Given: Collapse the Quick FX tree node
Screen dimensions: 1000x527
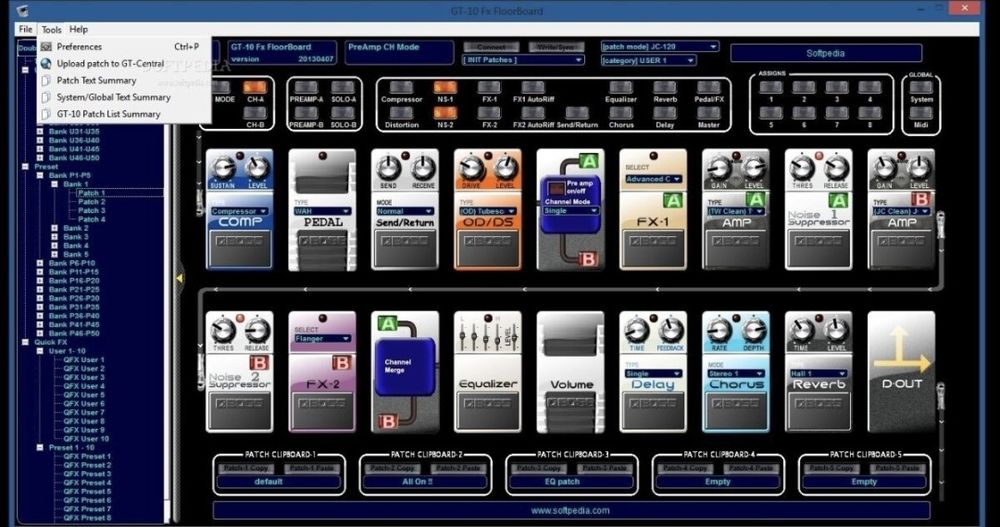Looking at the screenshot, I should click(26, 342).
